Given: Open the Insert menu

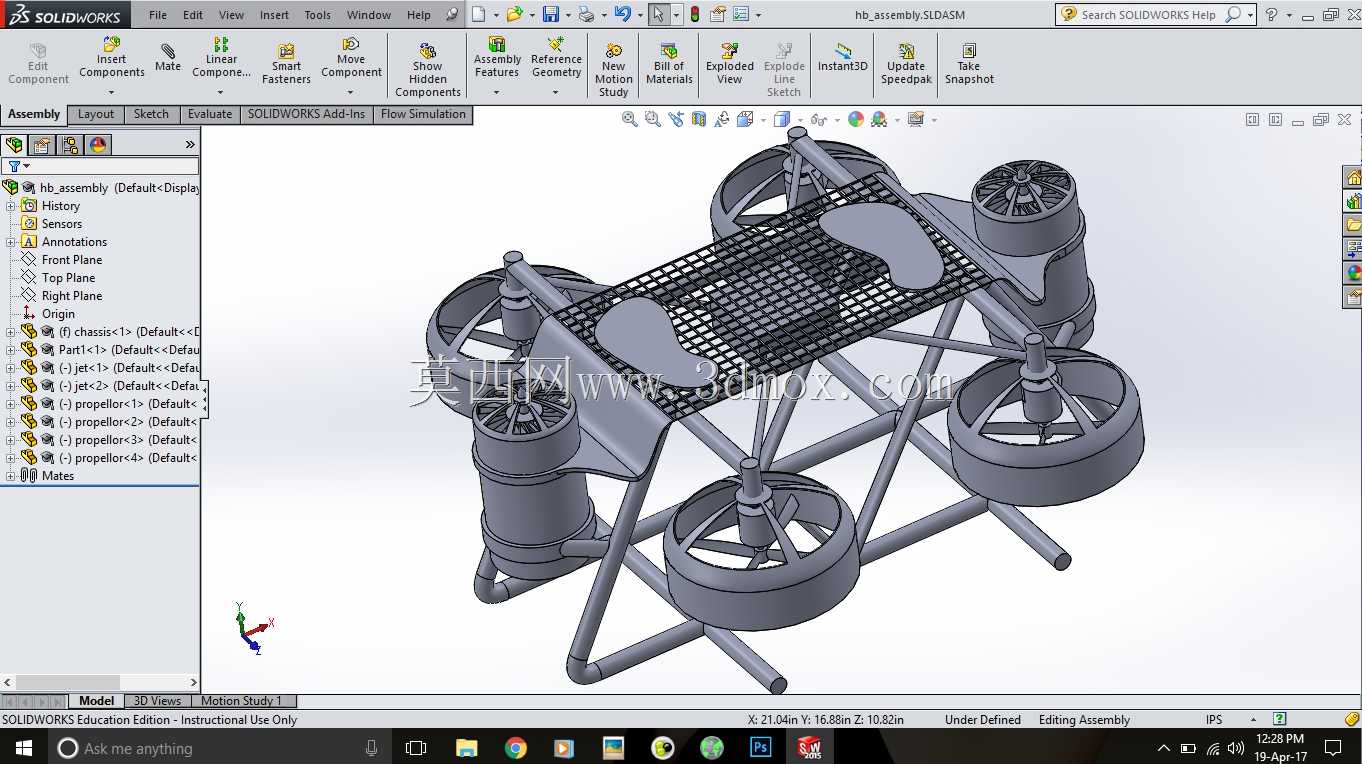Looking at the screenshot, I should (x=274, y=15).
